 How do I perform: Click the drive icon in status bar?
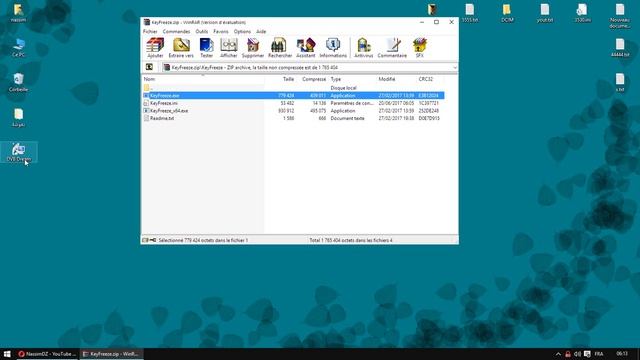coord(145,240)
